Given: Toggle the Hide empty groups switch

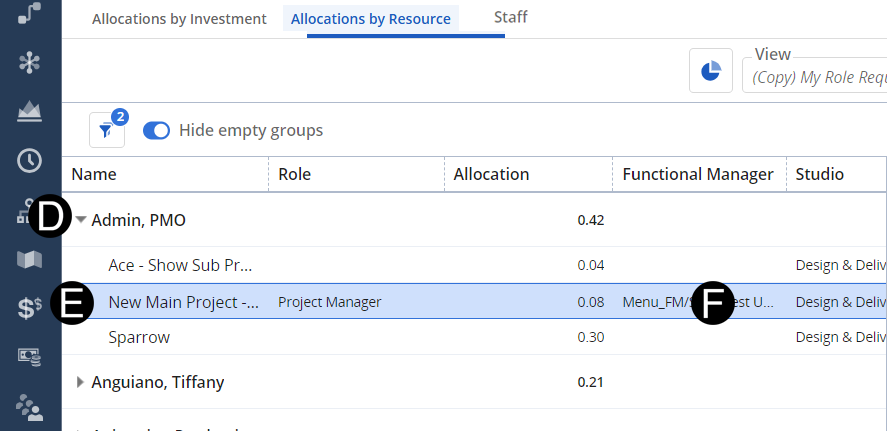Looking at the screenshot, I should click(157, 131).
